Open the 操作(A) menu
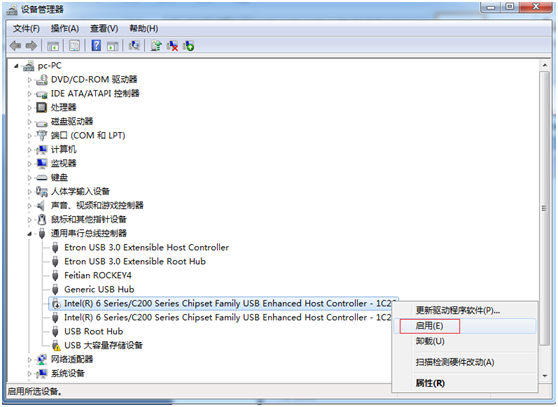Screen dimensions: 558x407 64,28
